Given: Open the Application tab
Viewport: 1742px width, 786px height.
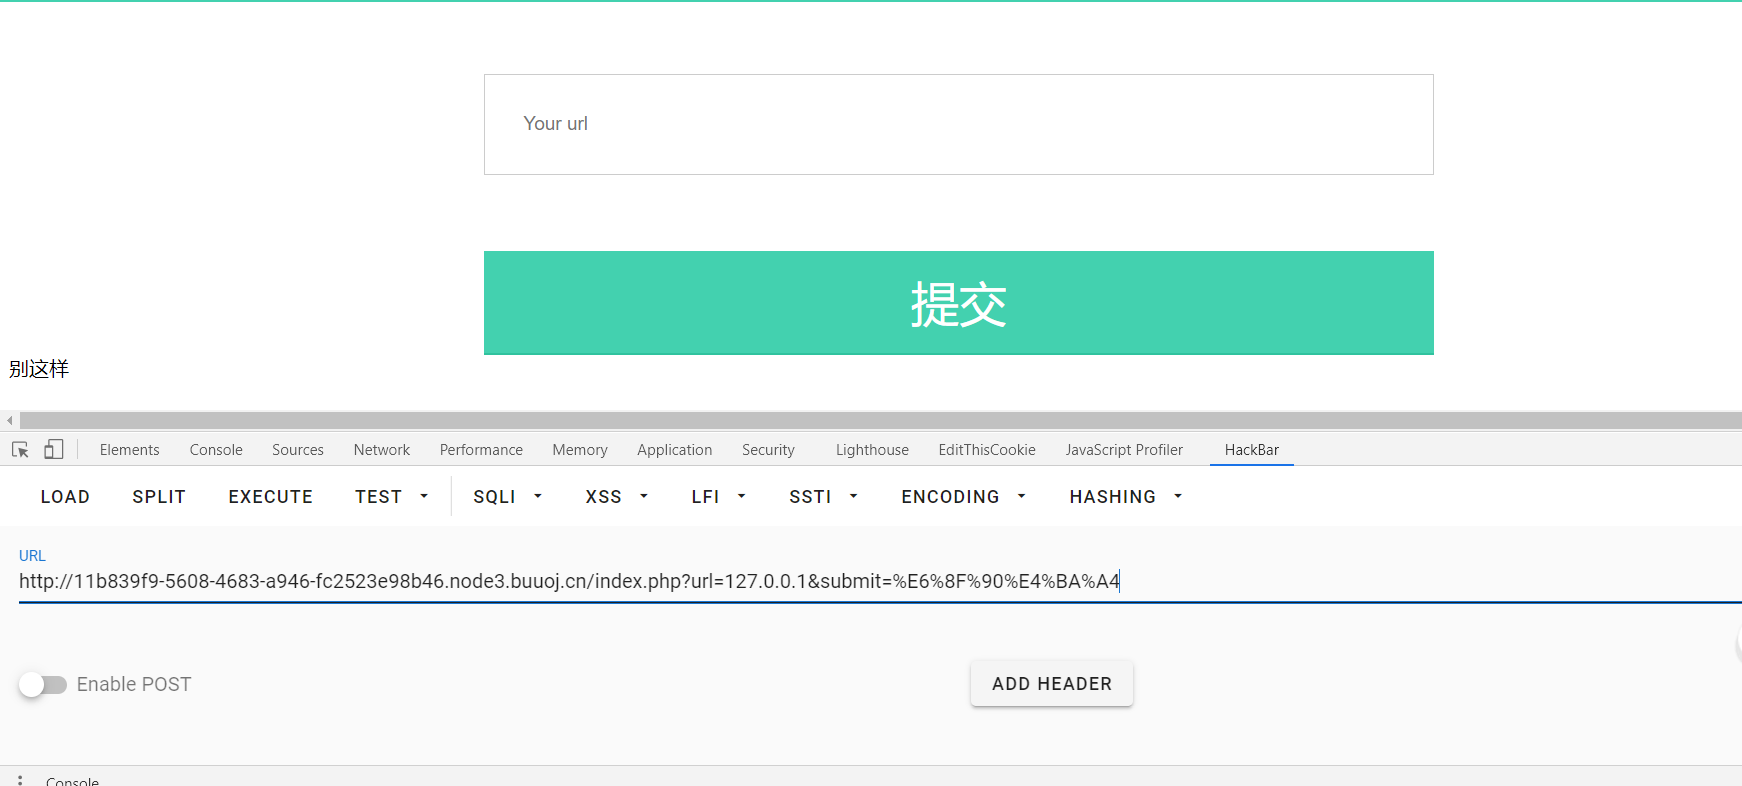Looking at the screenshot, I should 675,450.
